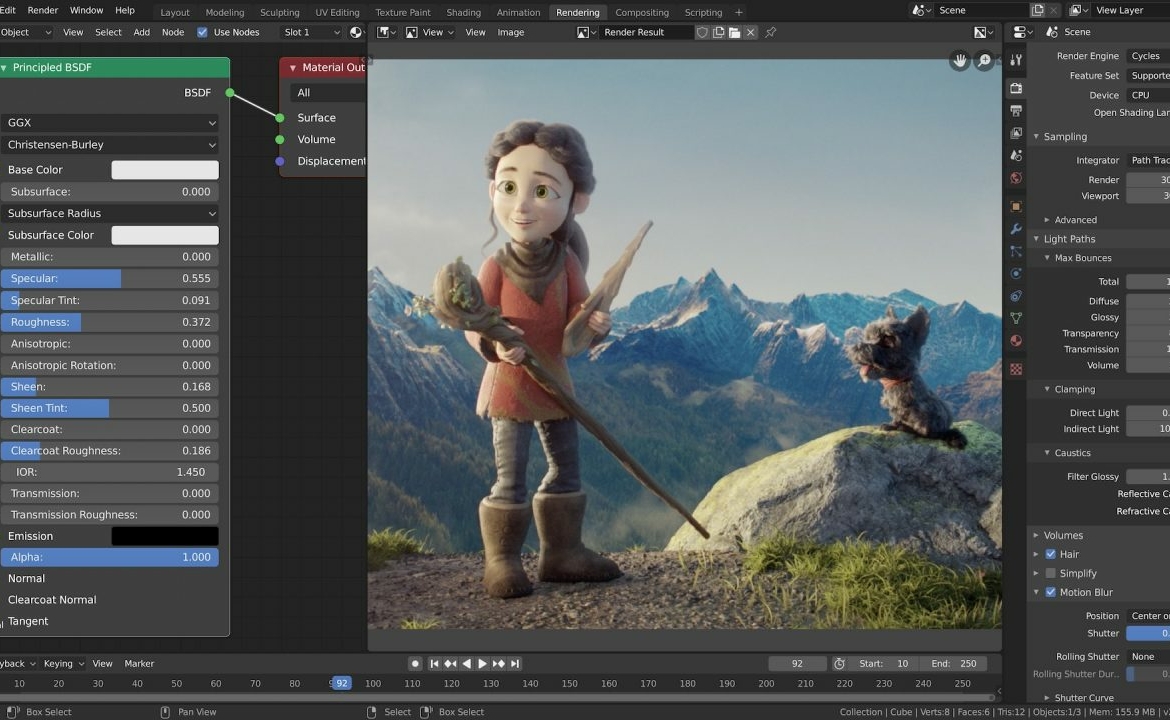Image resolution: width=1170 pixels, height=720 pixels.
Task: Click the Base Color swatch
Action: (164, 170)
